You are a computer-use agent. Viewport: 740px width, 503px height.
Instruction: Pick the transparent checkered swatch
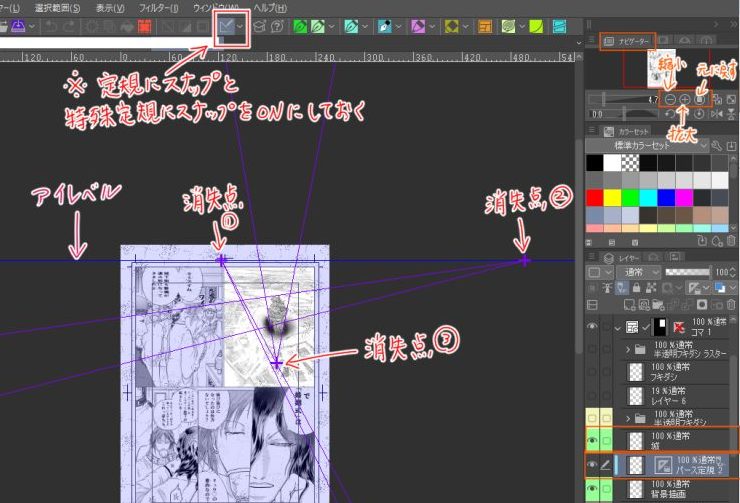coord(630,163)
